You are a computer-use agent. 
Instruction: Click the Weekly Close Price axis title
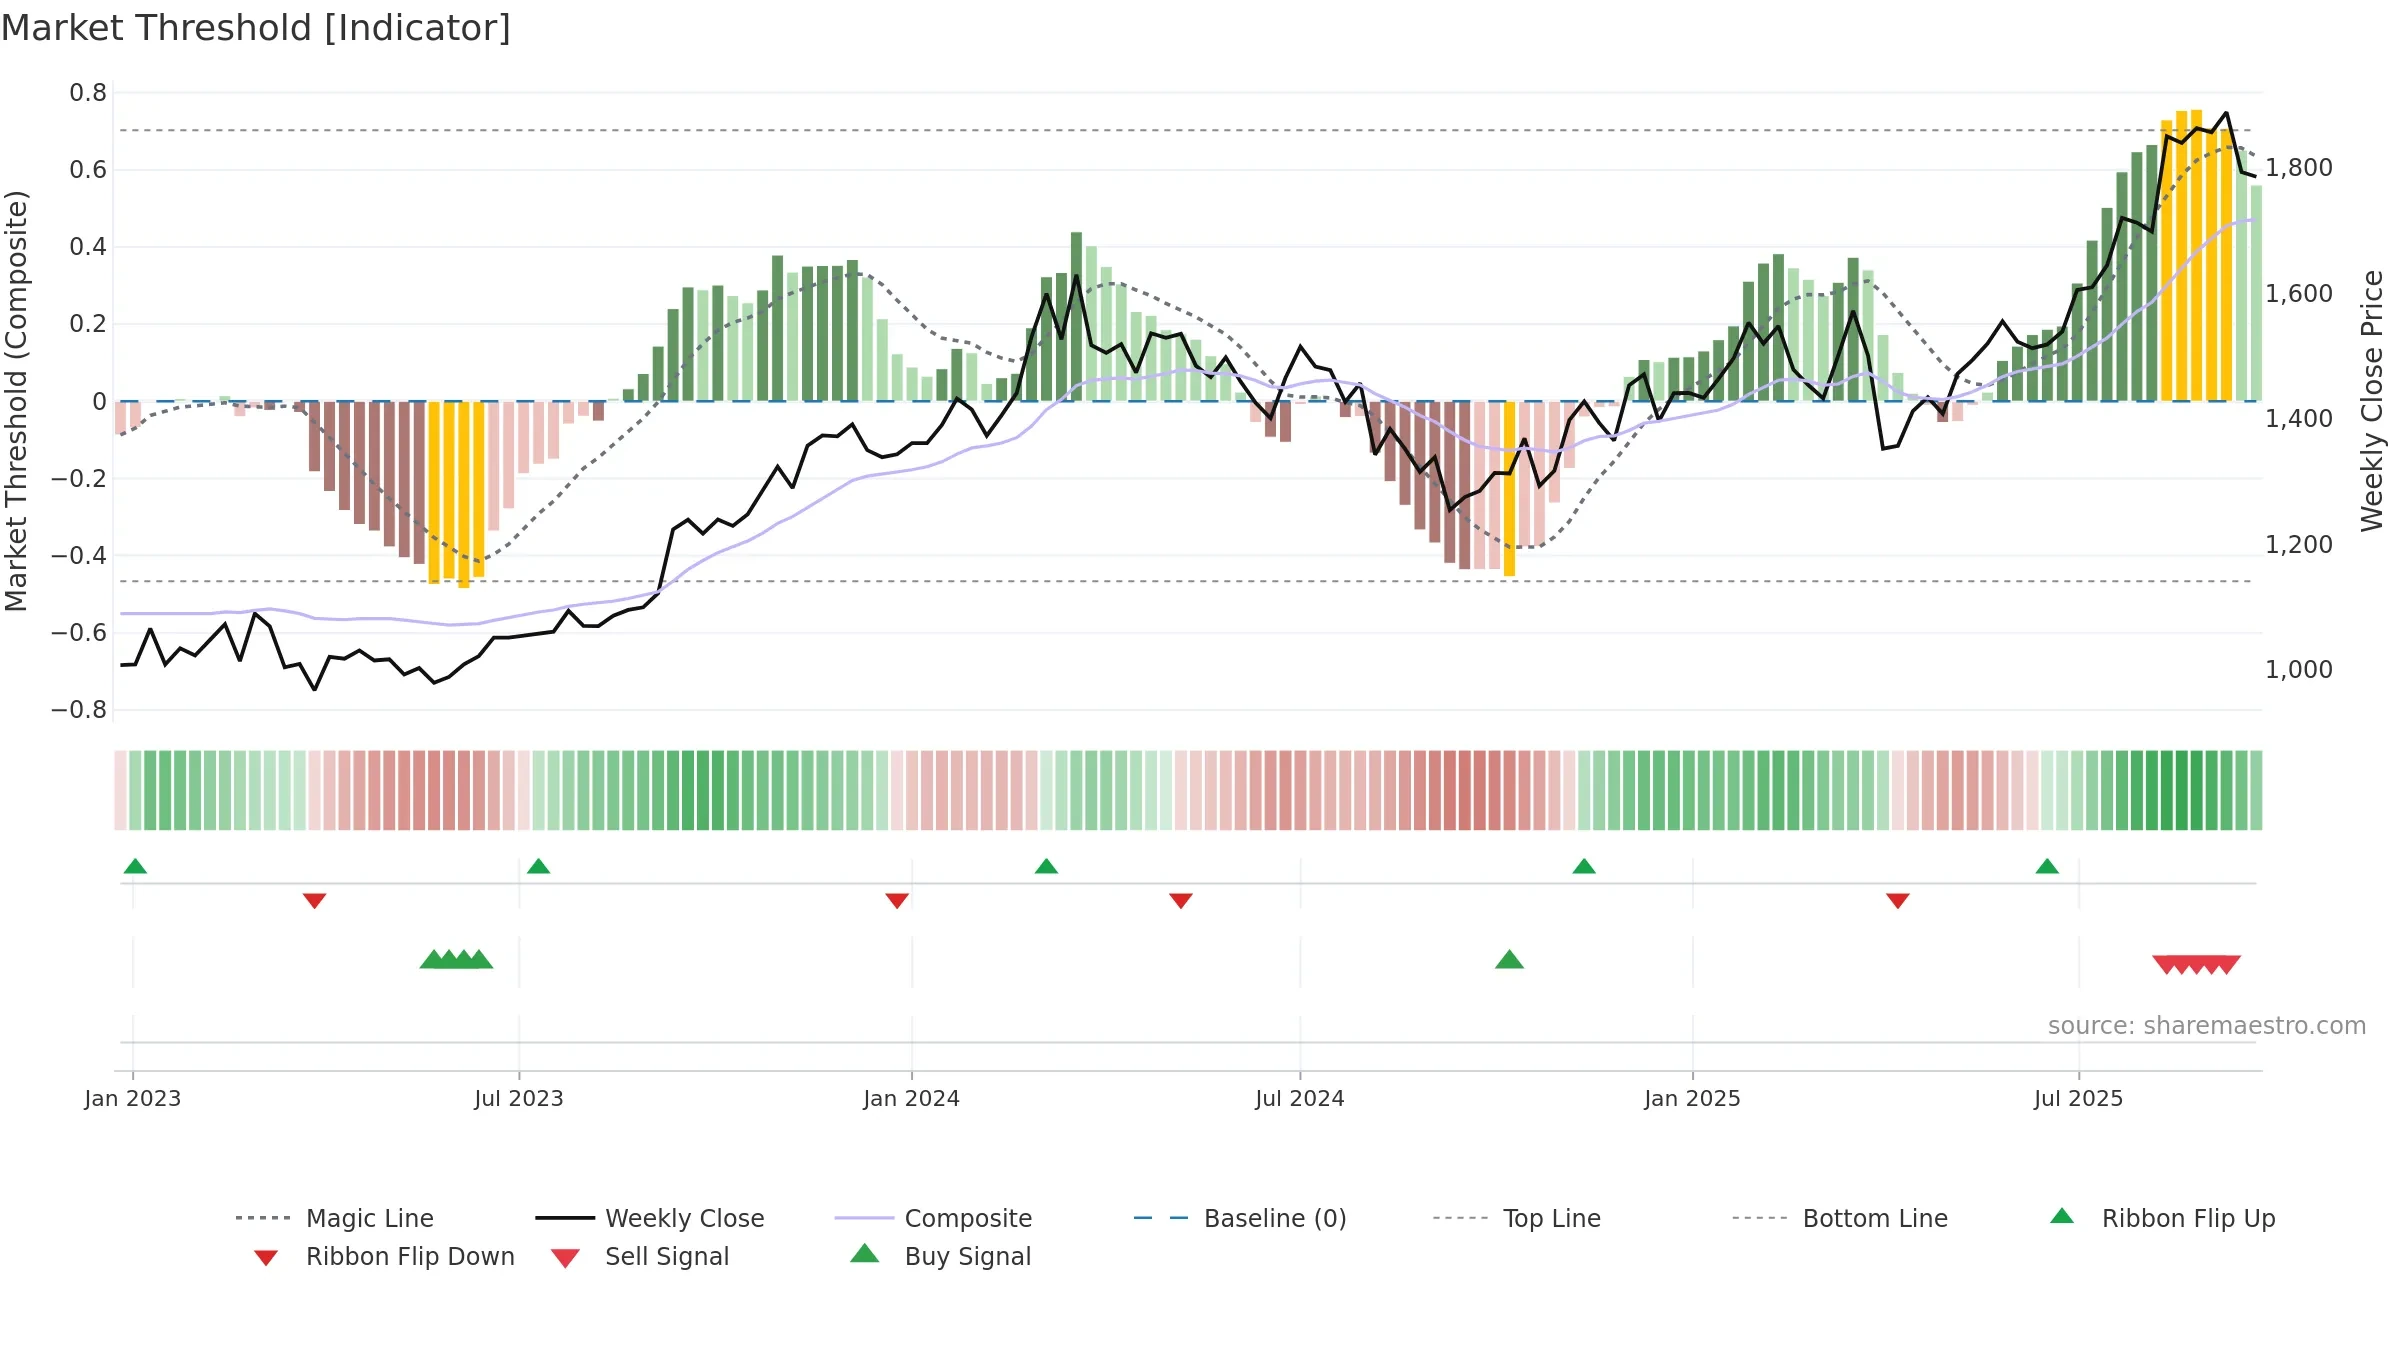(2372, 401)
